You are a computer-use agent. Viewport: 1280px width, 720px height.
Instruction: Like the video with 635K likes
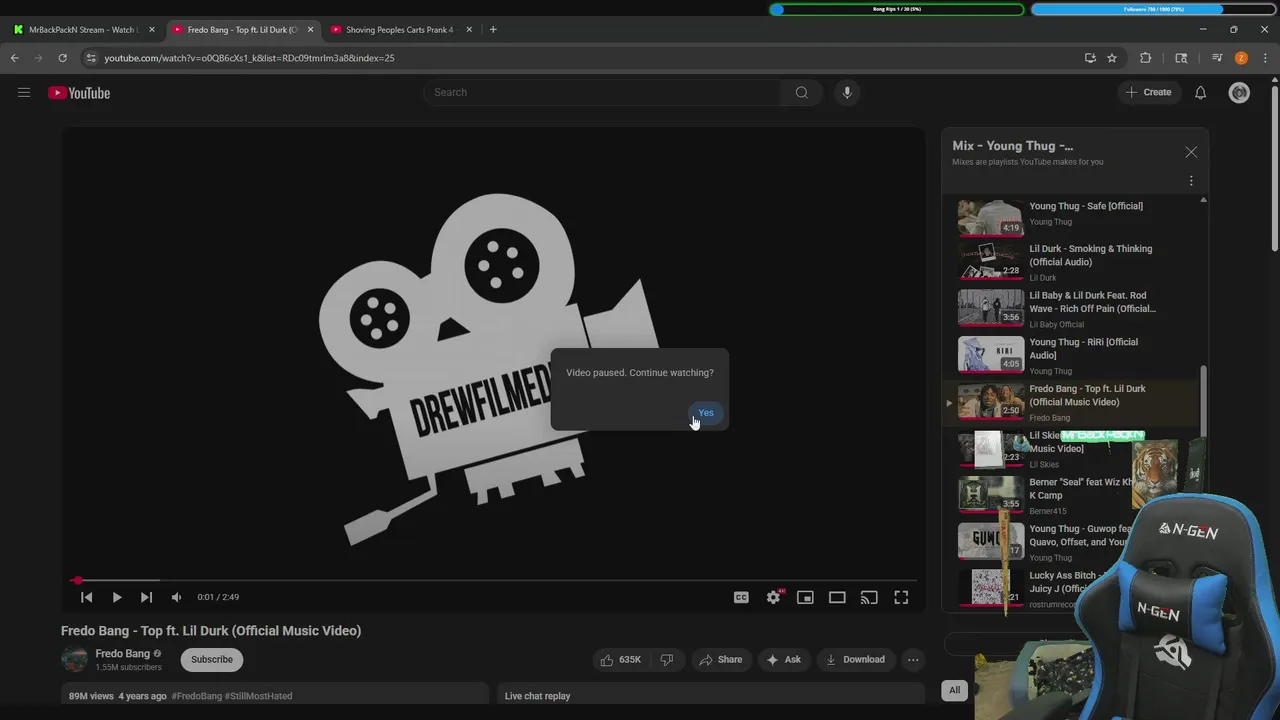pyautogui.click(x=620, y=659)
